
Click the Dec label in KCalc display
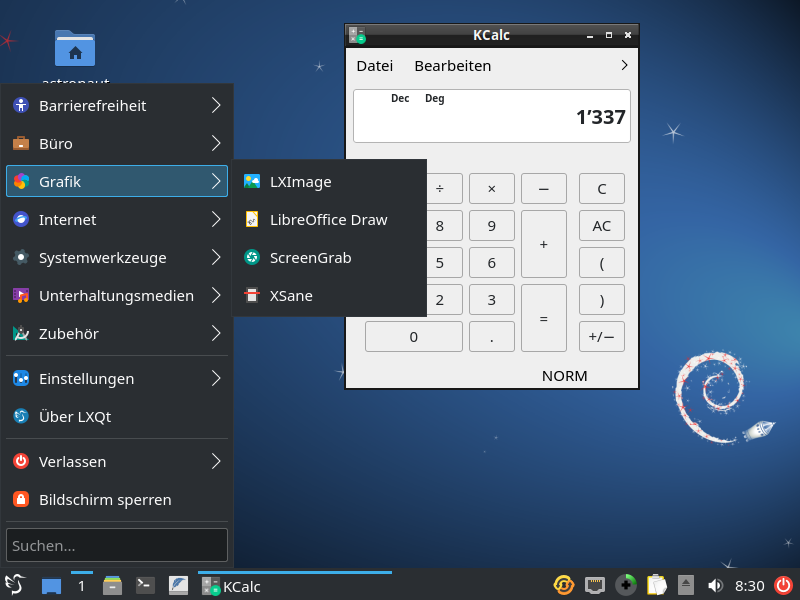[400, 98]
